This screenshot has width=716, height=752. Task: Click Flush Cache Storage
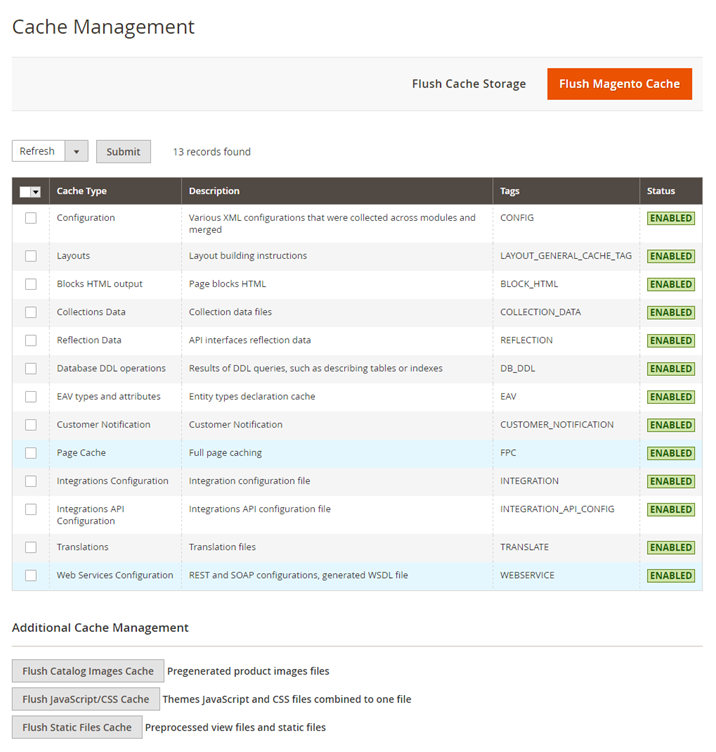[x=468, y=84]
